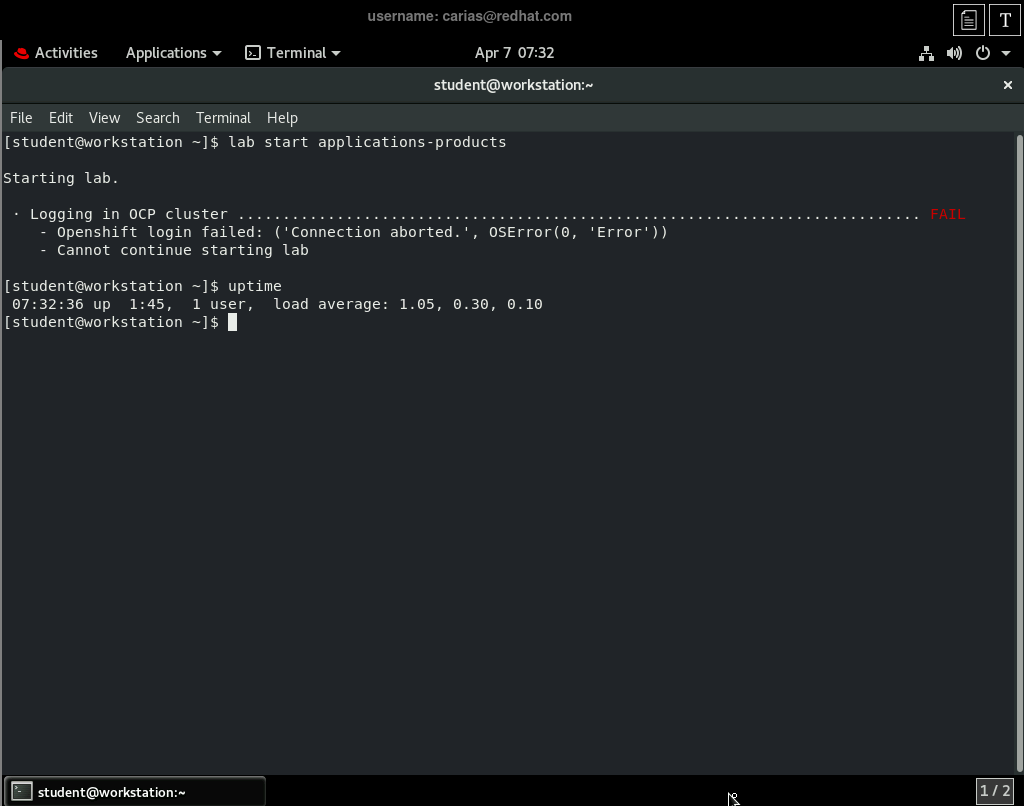Open the Edit menu

click(x=61, y=118)
